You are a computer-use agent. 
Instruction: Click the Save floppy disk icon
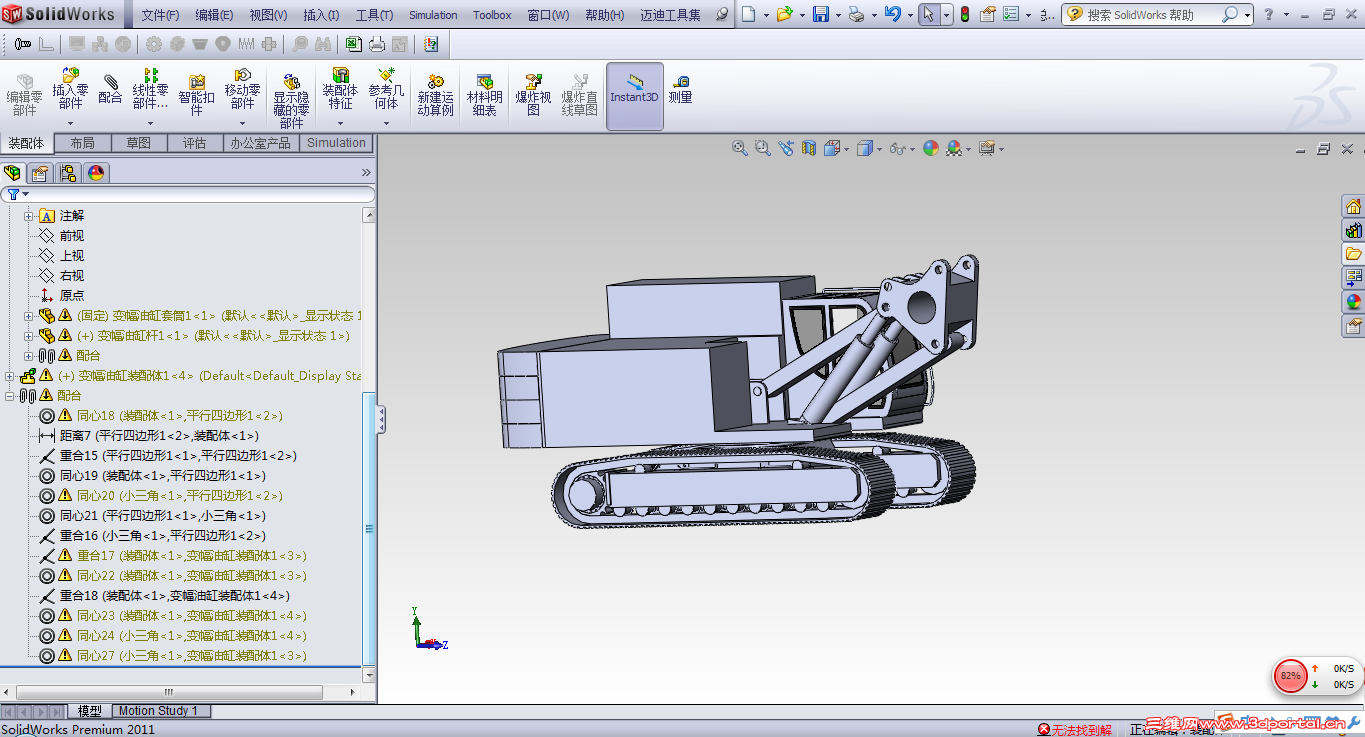(x=820, y=15)
